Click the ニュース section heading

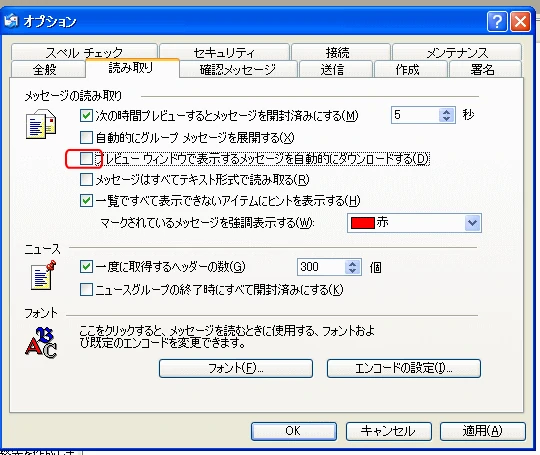coord(42,249)
